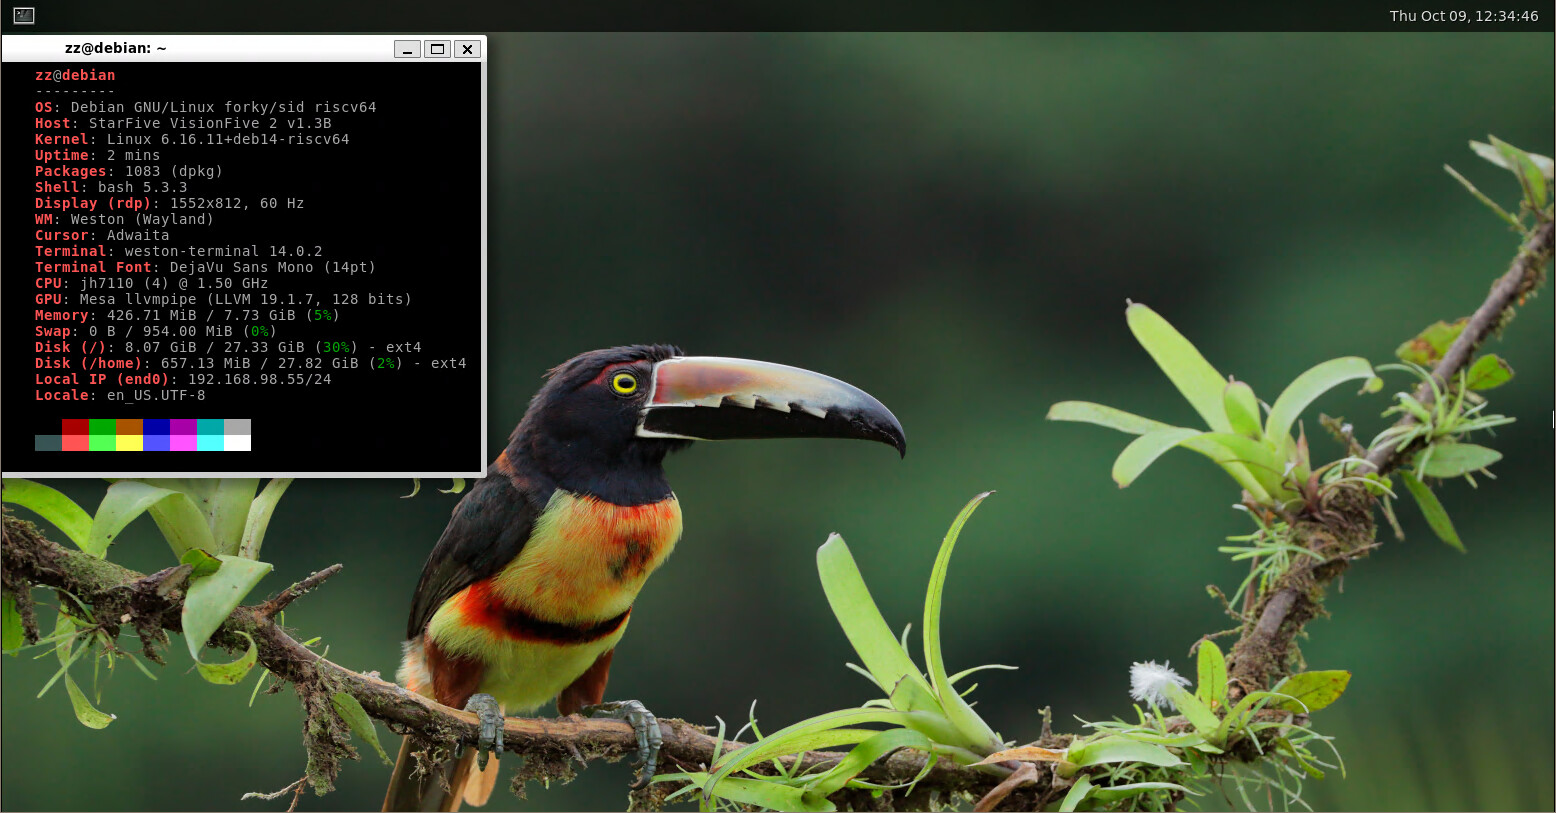Click the Memory usage line

click(187, 315)
